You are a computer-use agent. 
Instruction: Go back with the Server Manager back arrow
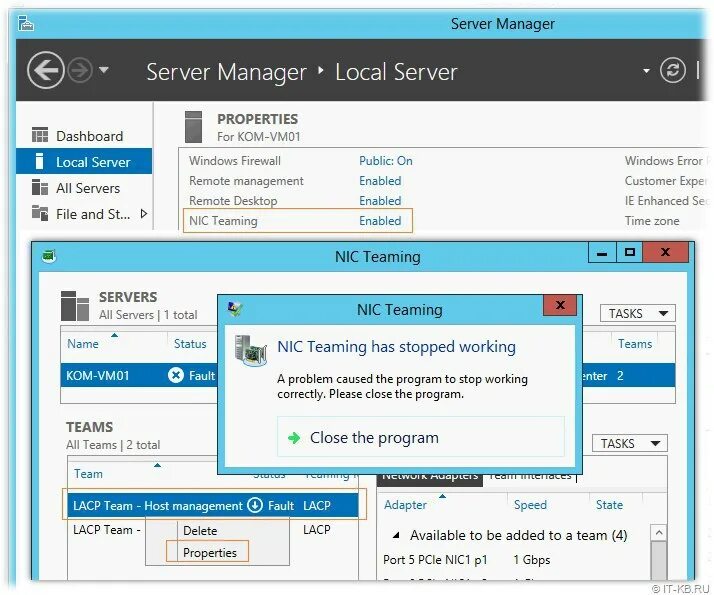click(45, 71)
